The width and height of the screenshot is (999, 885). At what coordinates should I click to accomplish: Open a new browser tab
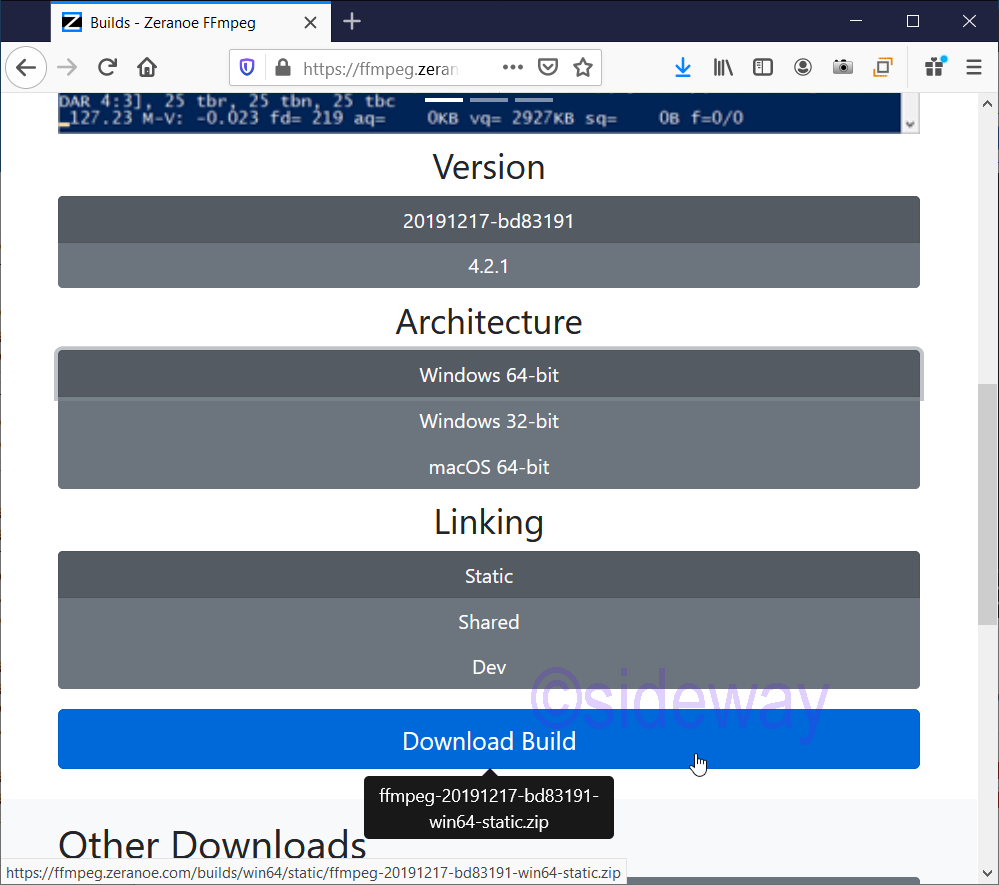click(352, 21)
